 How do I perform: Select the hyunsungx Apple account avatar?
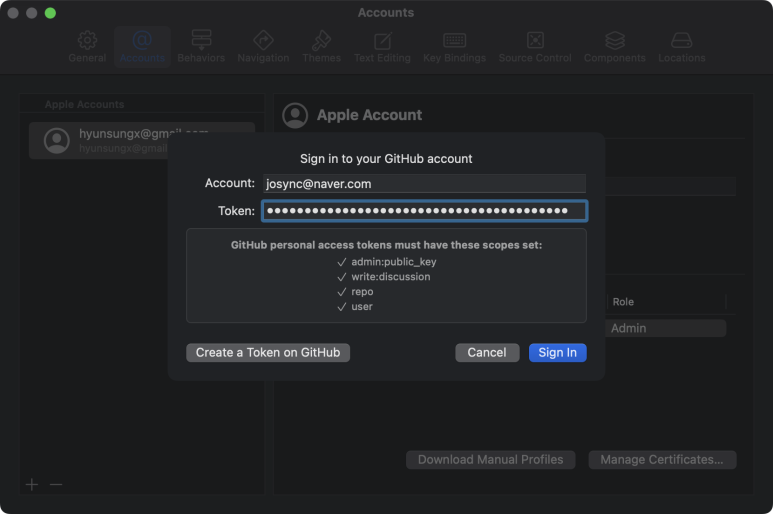[x=57, y=141]
